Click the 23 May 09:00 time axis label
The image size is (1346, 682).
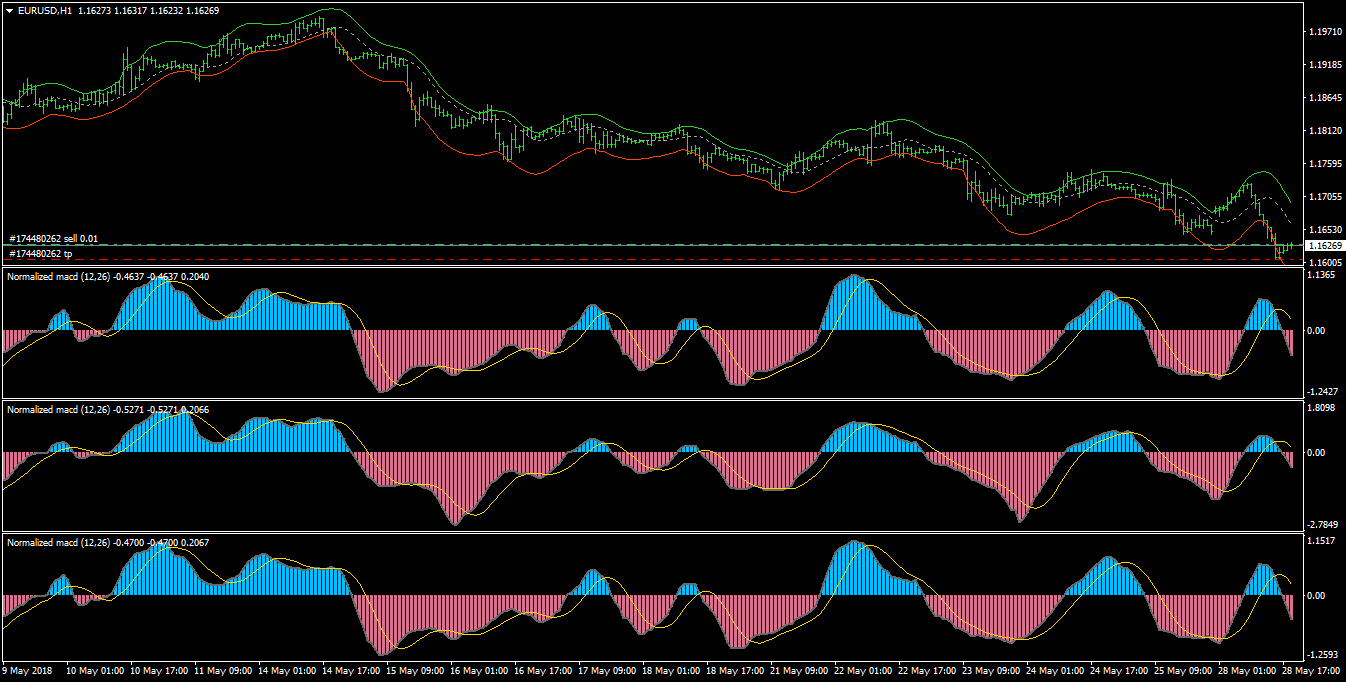[x=992, y=671]
